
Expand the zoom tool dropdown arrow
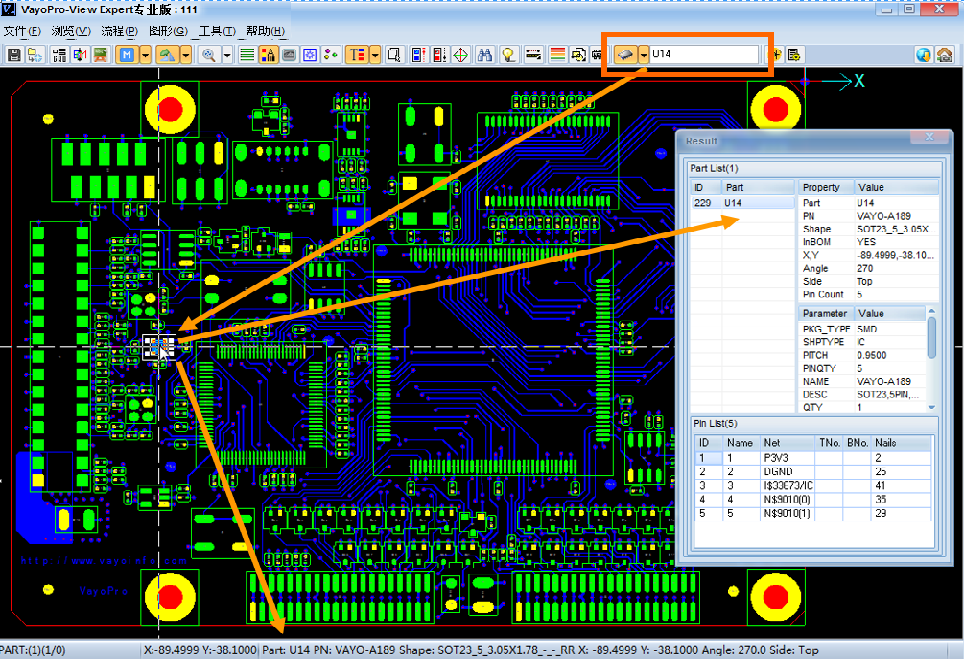227,55
